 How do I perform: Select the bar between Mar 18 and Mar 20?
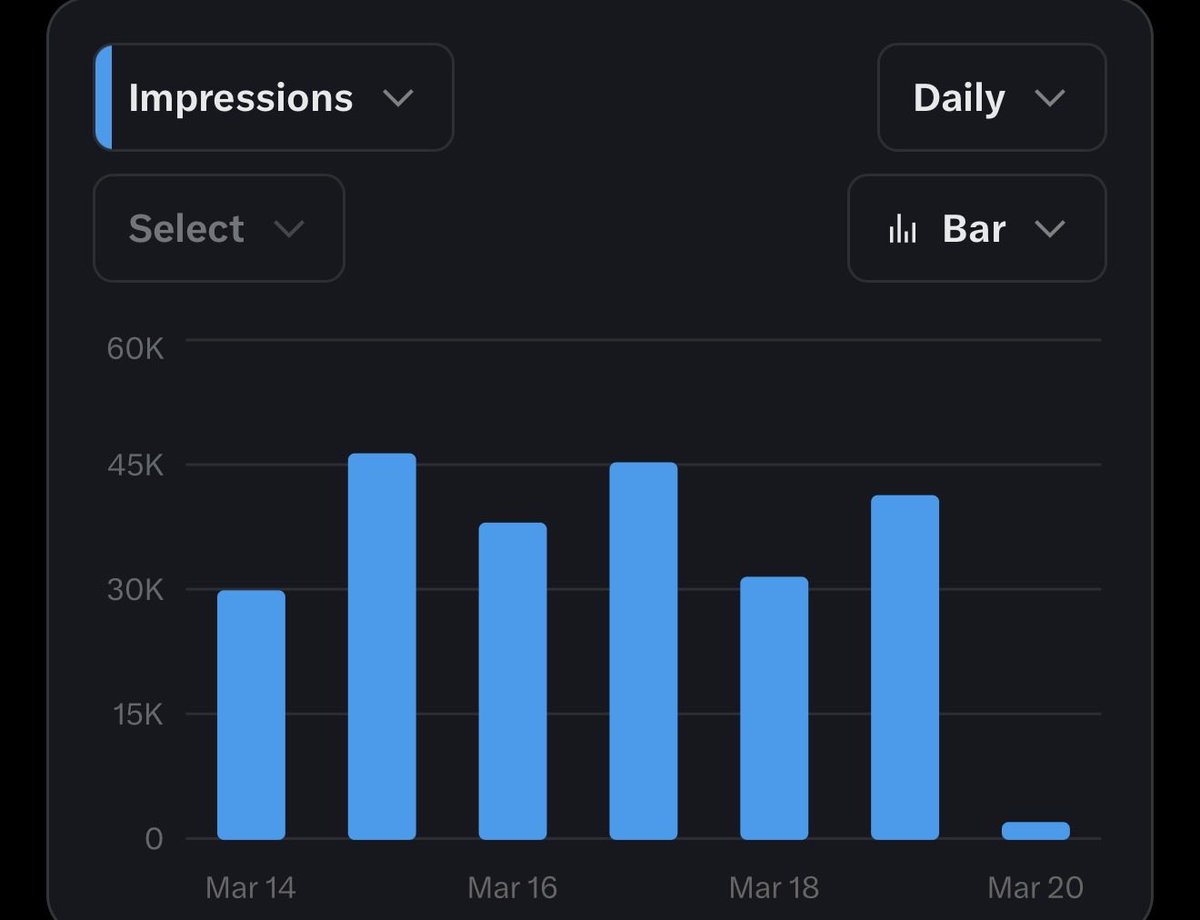coord(905,667)
